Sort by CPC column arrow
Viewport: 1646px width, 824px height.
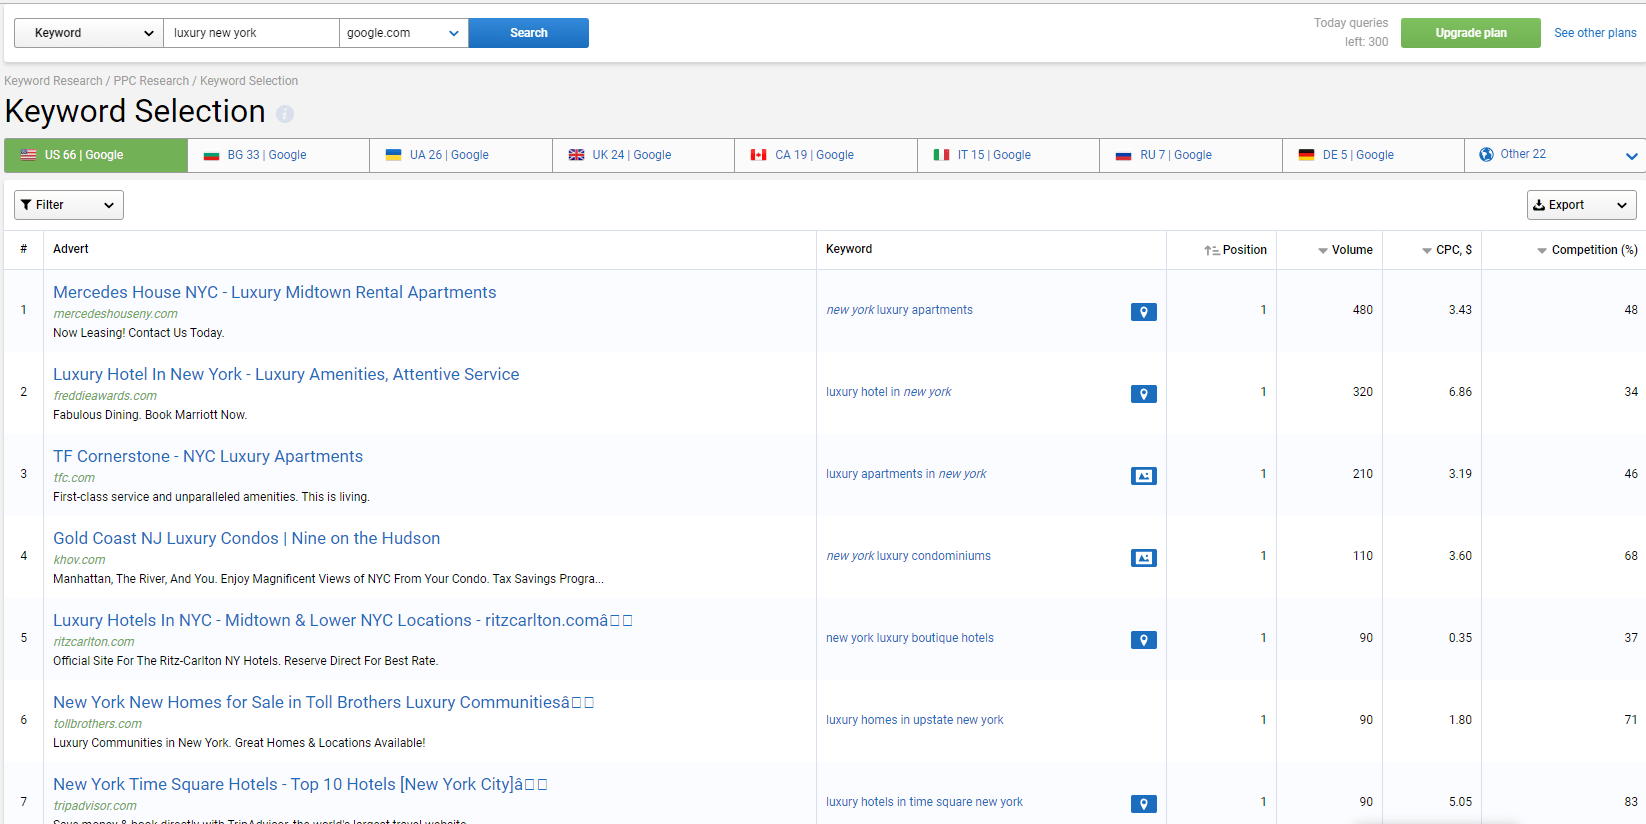1427,251
